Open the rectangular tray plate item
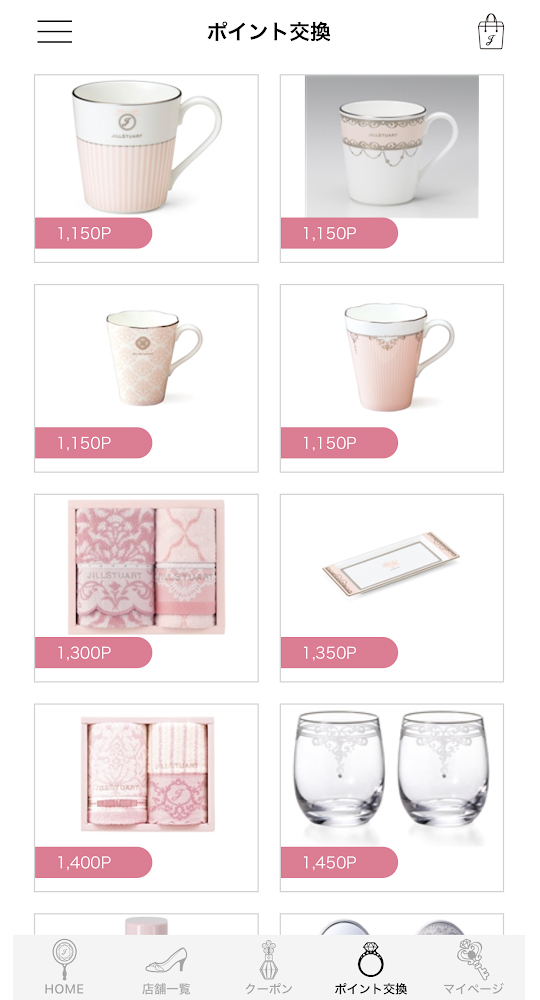 point(391,562)
